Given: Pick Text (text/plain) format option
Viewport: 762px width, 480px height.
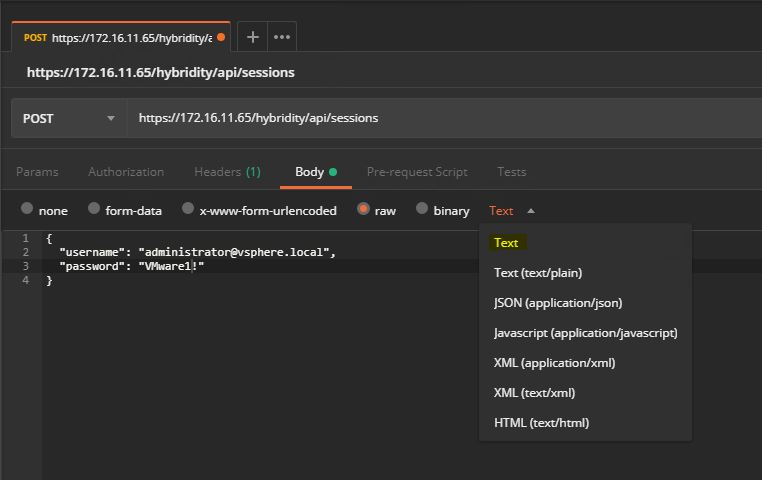Looking at the screenshot, I should pyautogui.click(x=538, y=273).
